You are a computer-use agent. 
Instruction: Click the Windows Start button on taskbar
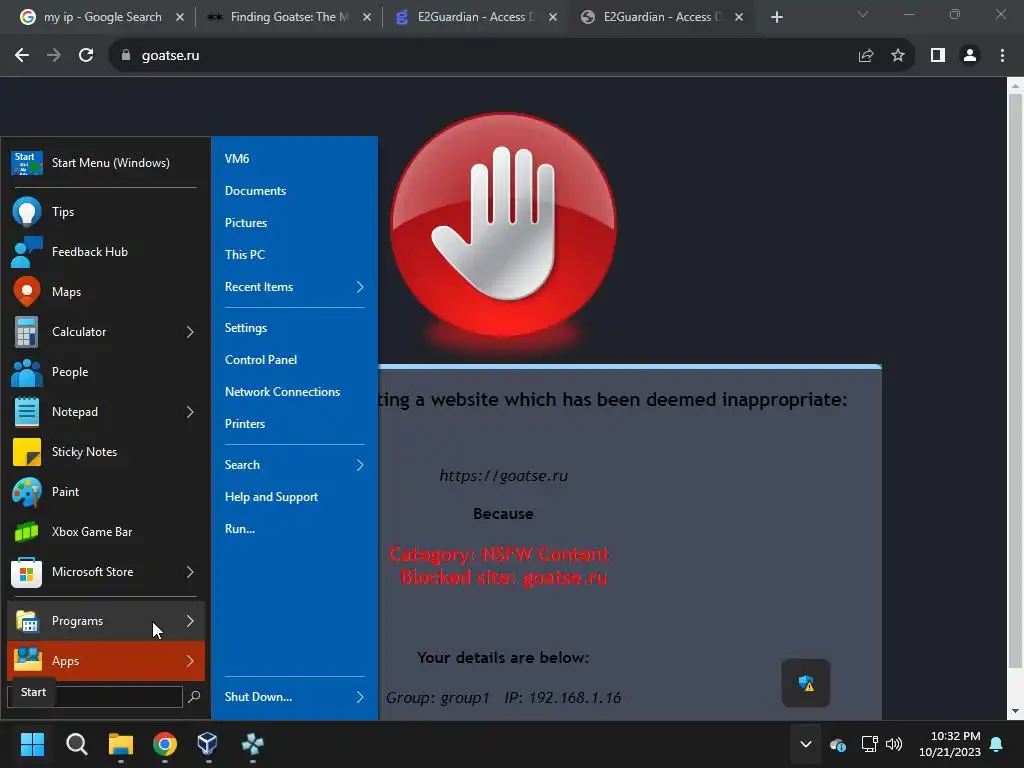click(32, 744)
